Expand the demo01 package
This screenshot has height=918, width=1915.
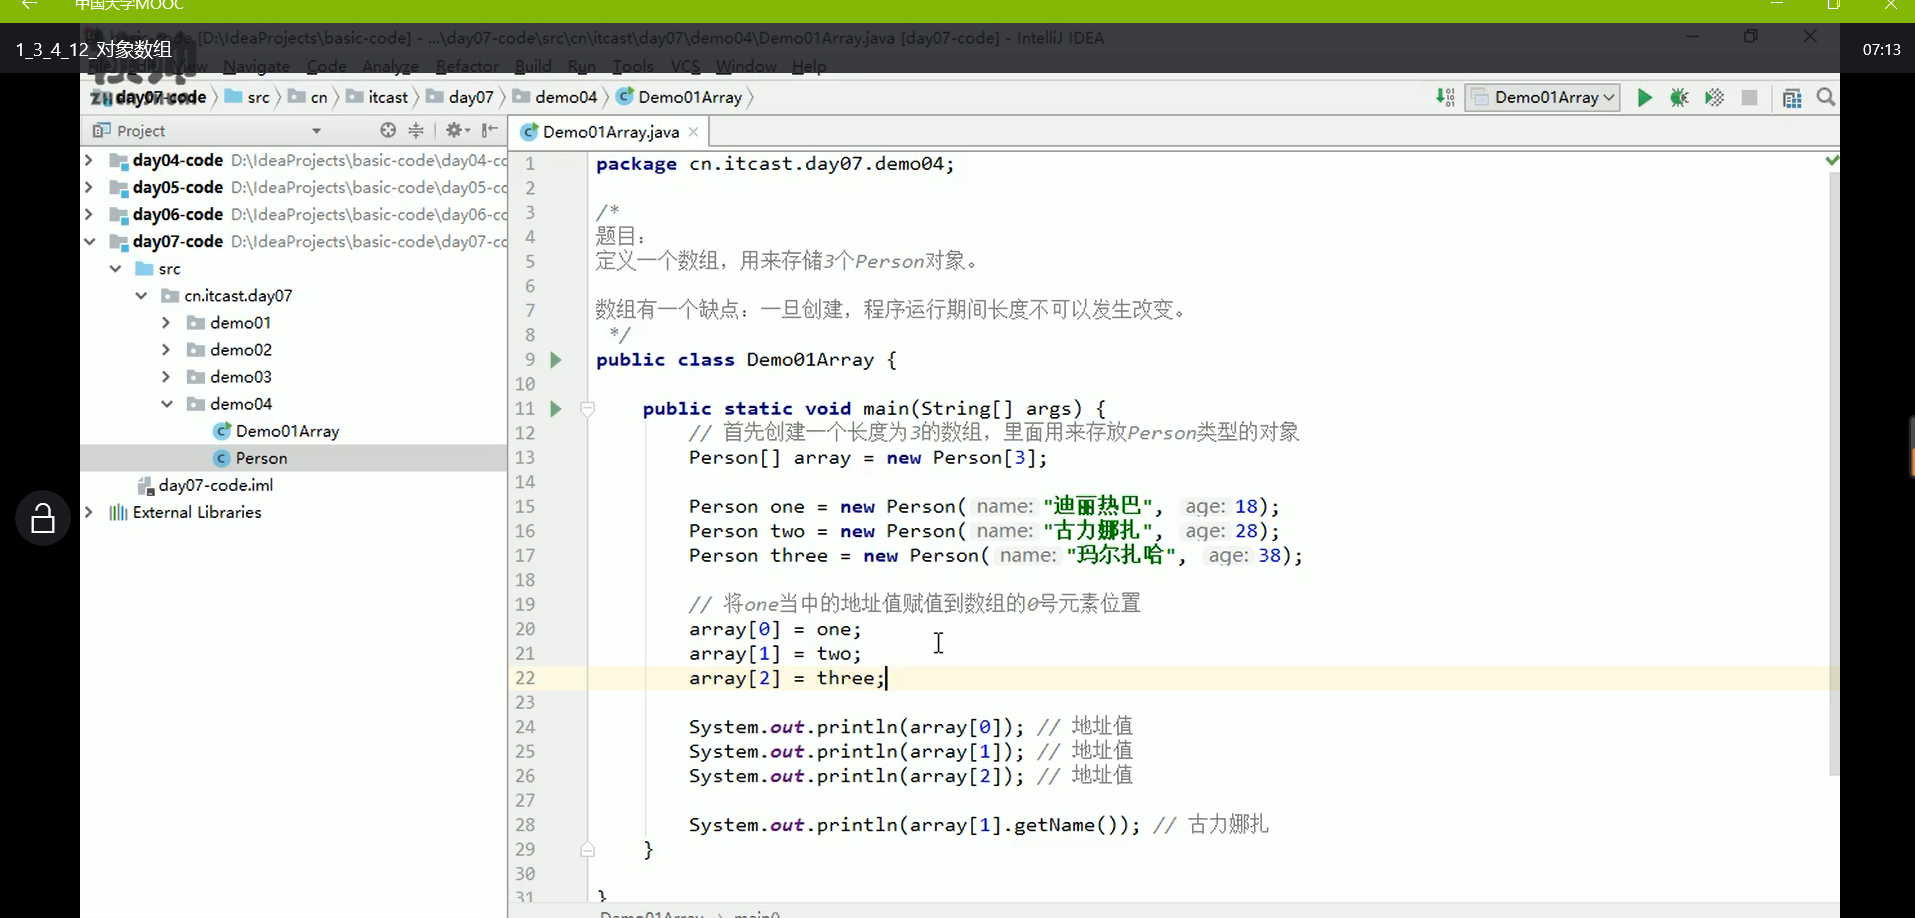click(x=167, y=323)
